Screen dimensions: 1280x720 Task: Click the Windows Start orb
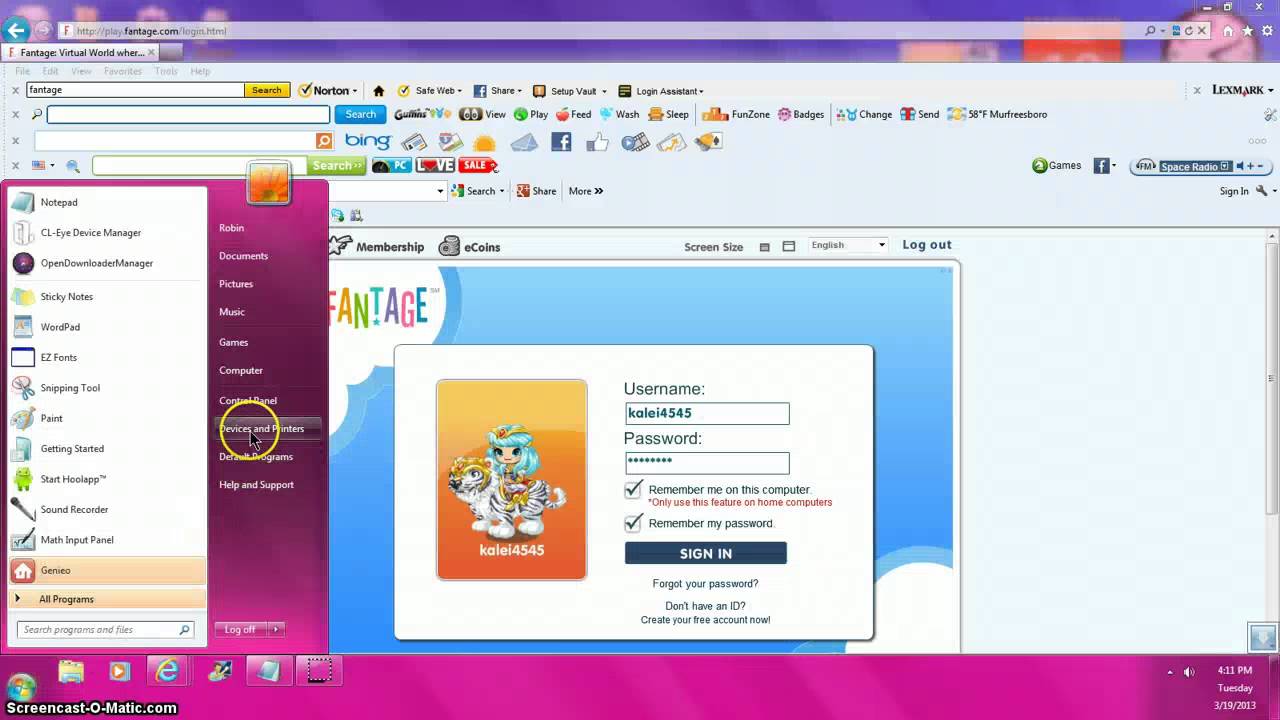(x=21, y=687)
